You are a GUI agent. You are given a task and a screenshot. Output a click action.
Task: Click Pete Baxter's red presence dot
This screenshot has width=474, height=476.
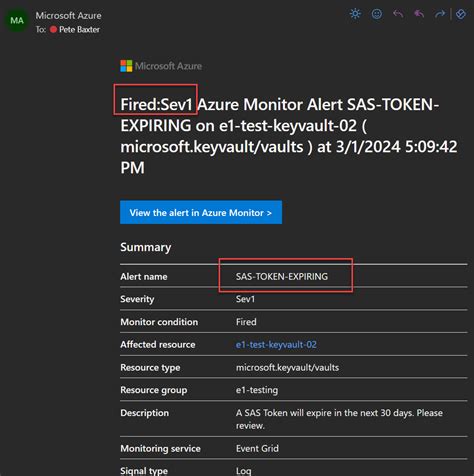[x=53, y=30]
